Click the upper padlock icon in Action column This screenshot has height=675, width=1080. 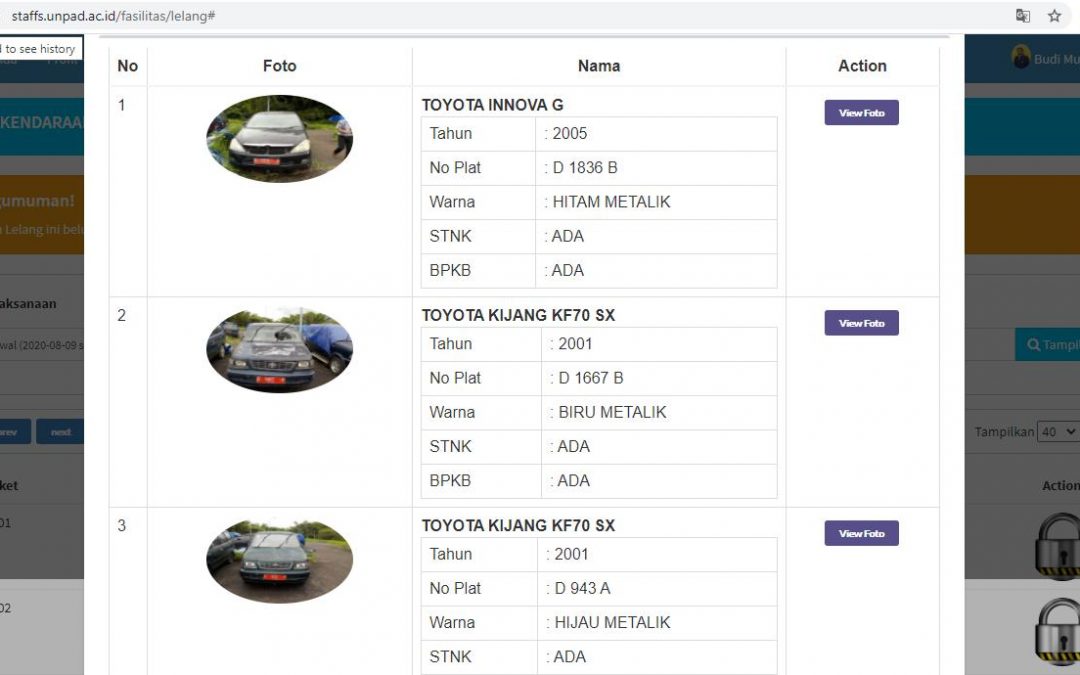tap(1058, 546)
